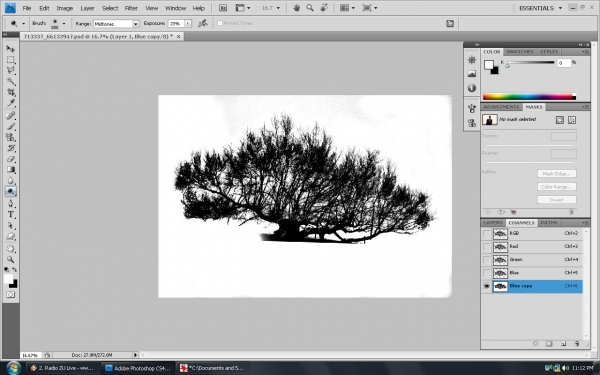Select the Hand tool in toolbox

(10, 249)
